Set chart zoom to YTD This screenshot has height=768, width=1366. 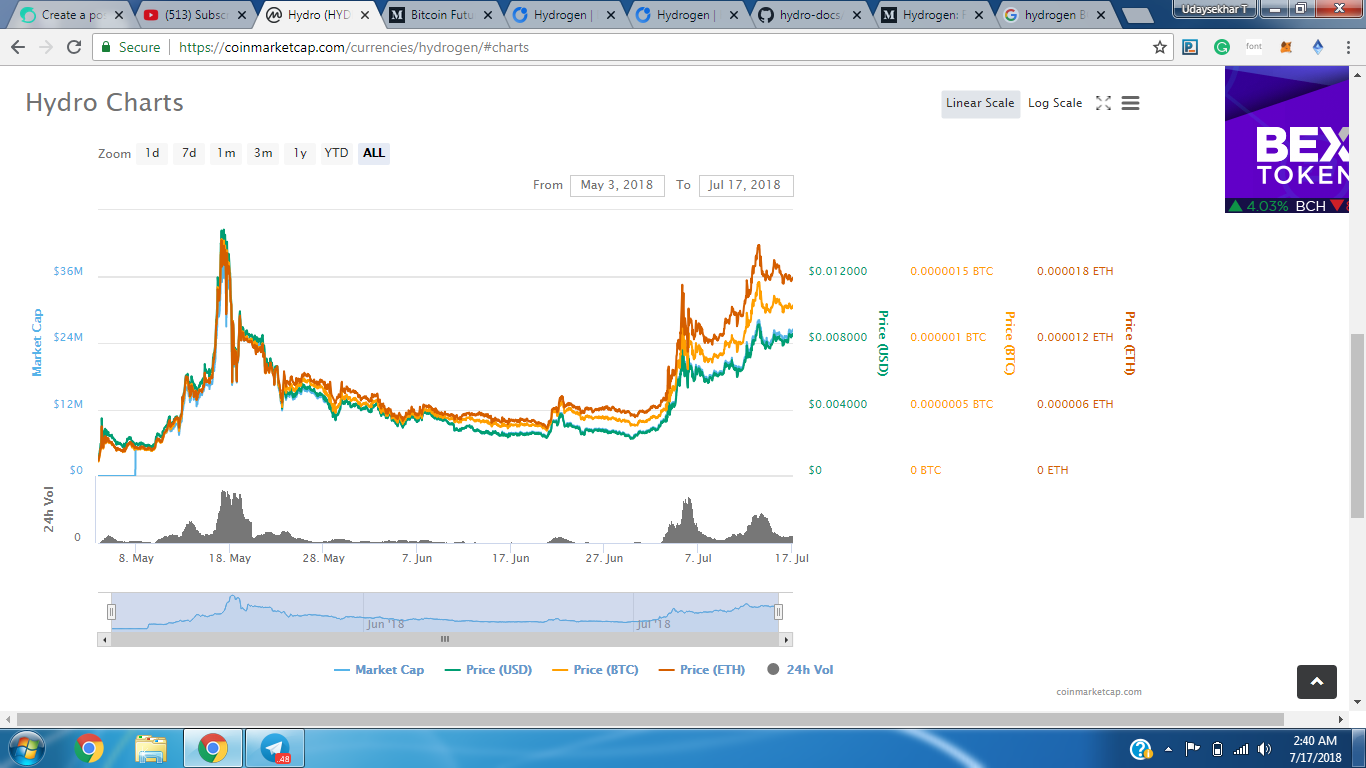click(336, 153)
